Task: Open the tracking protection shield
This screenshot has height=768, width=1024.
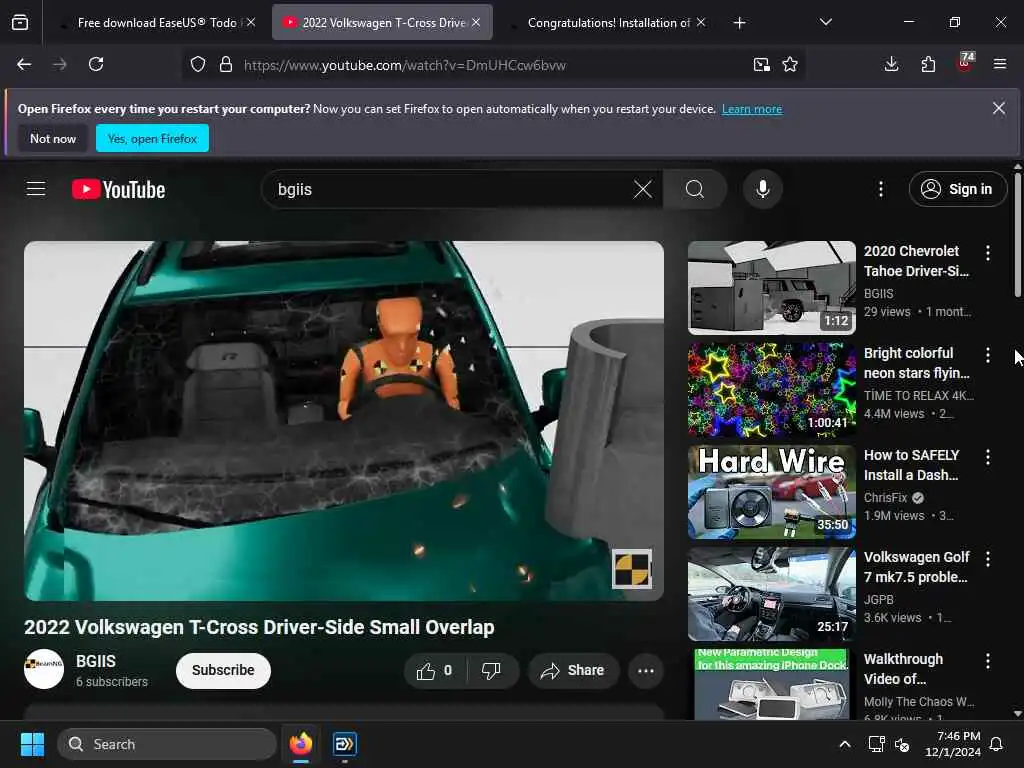Action: pos(198,65)
